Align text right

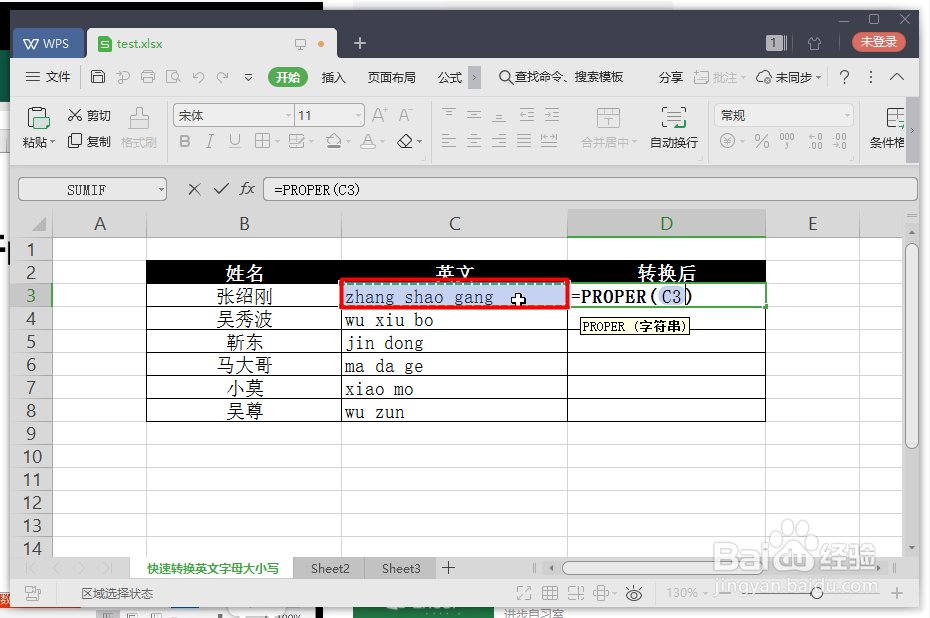pos(499,141)
